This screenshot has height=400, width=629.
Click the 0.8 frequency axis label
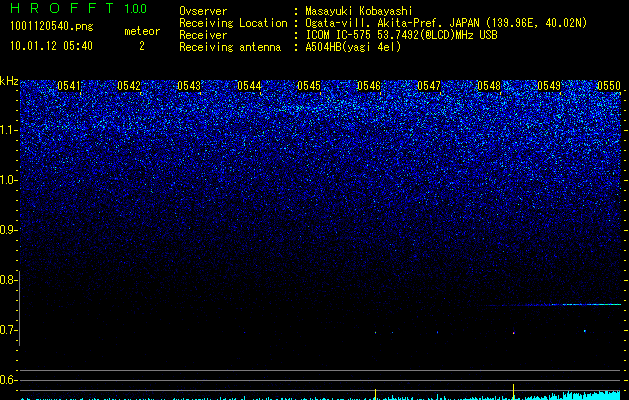[8, 280]
